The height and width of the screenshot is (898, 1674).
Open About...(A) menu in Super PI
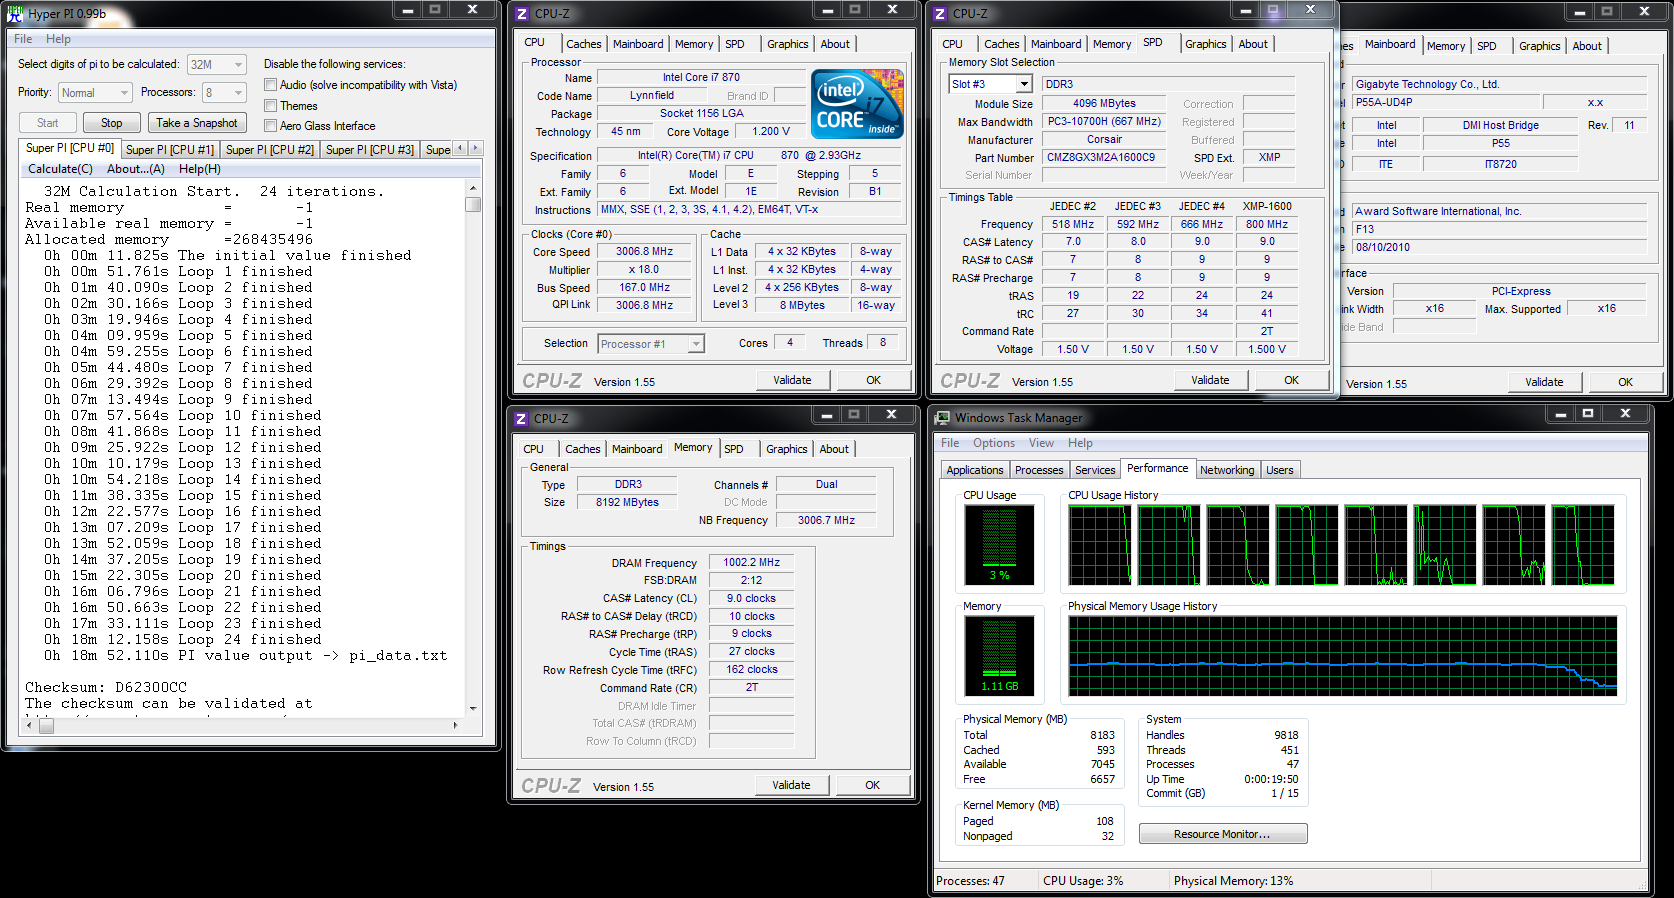(x=136, y=169)
